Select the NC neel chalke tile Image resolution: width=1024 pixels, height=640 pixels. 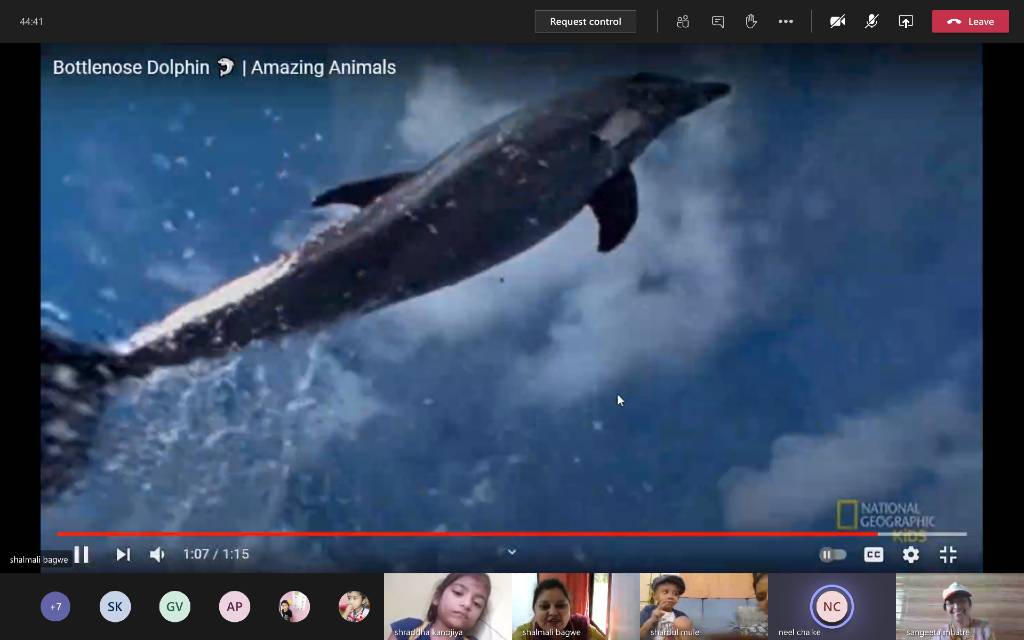pyautogui.click(x=831, y=607)
